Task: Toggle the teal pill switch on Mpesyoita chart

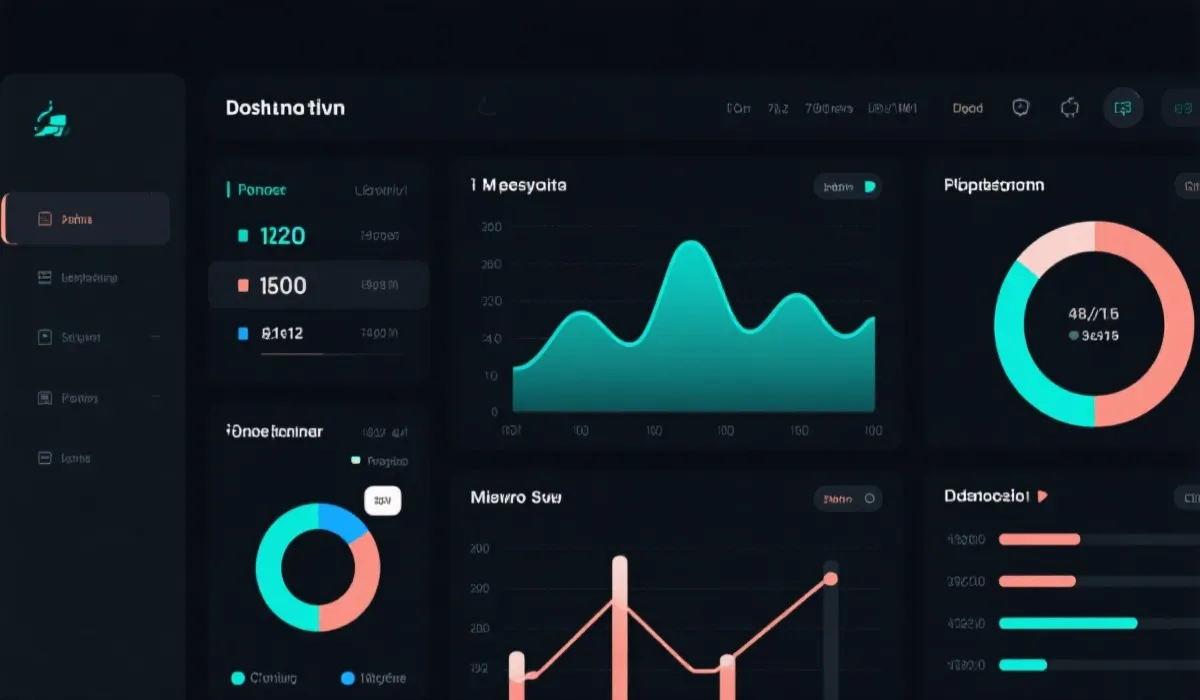Action: [869, 186]
